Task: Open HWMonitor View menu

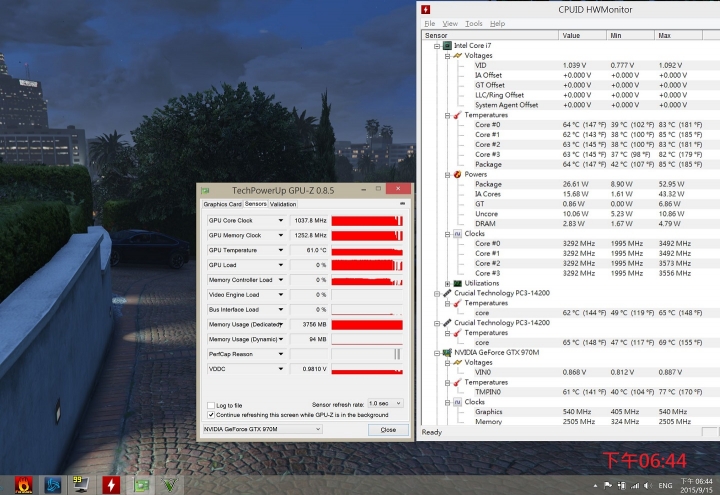Action: point(450,23)
